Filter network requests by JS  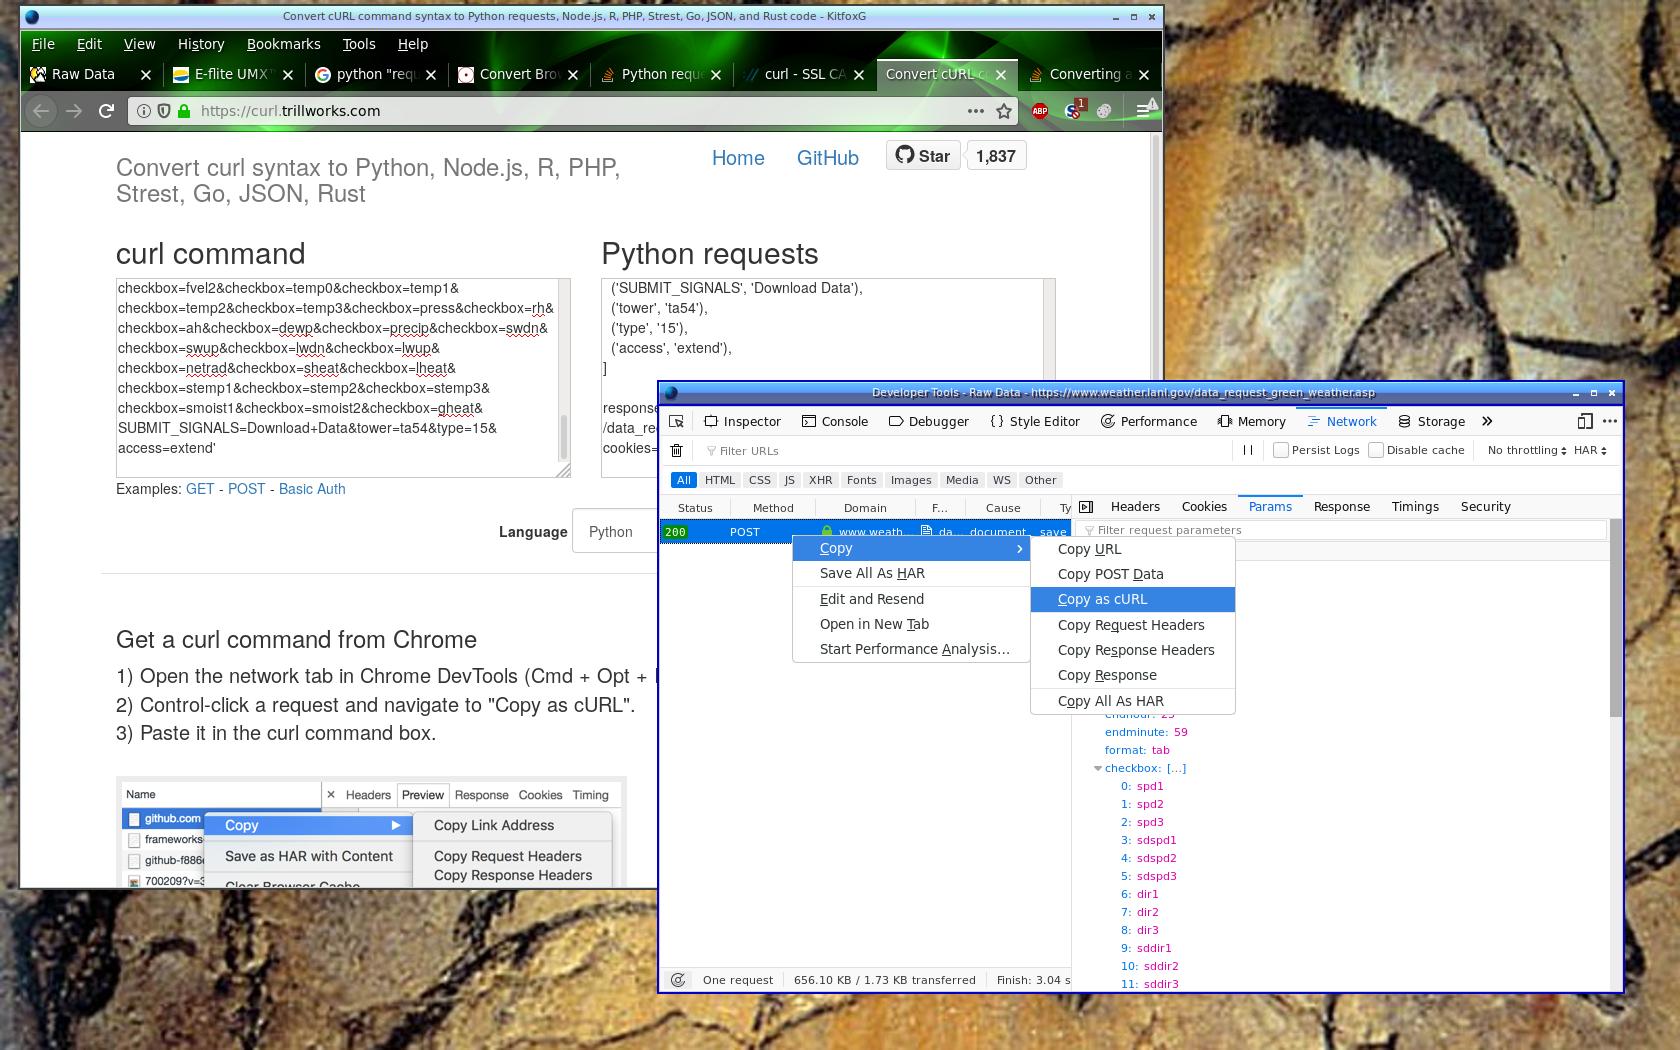pos(790,480)
